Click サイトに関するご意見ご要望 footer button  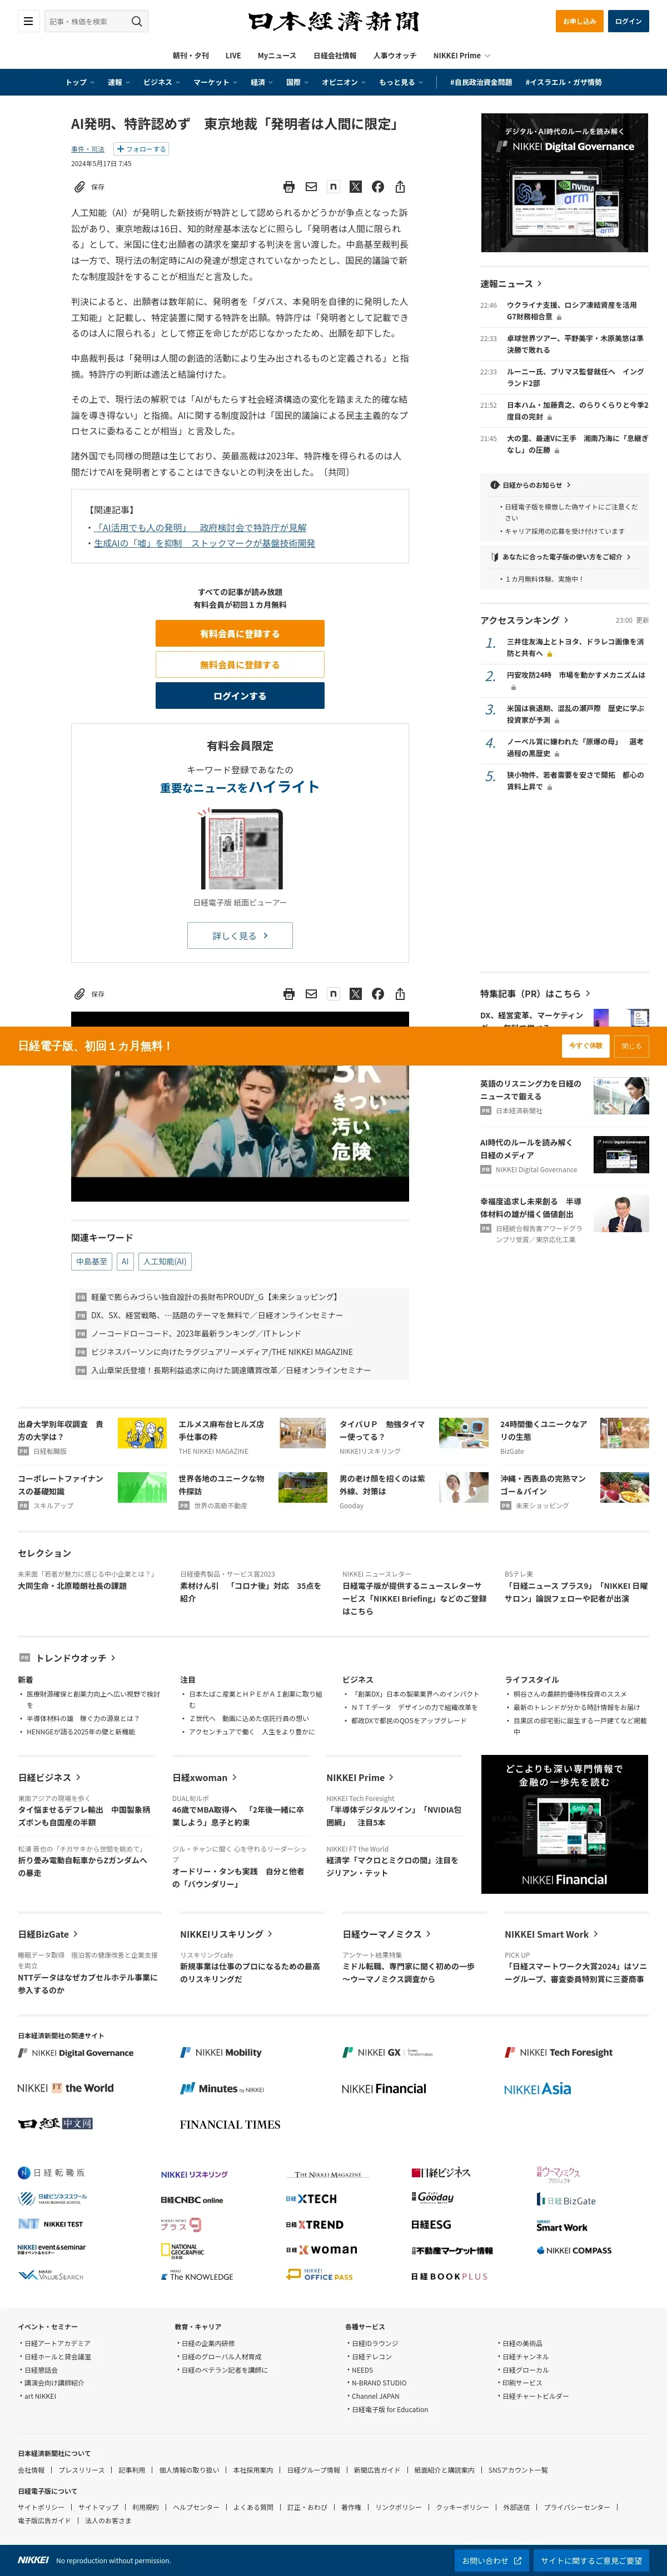(x=592, y=2561)
